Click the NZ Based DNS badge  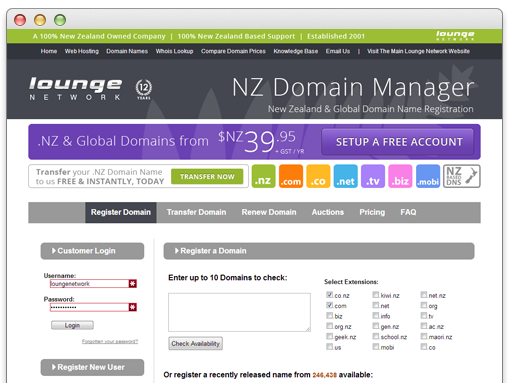[462, 176]
